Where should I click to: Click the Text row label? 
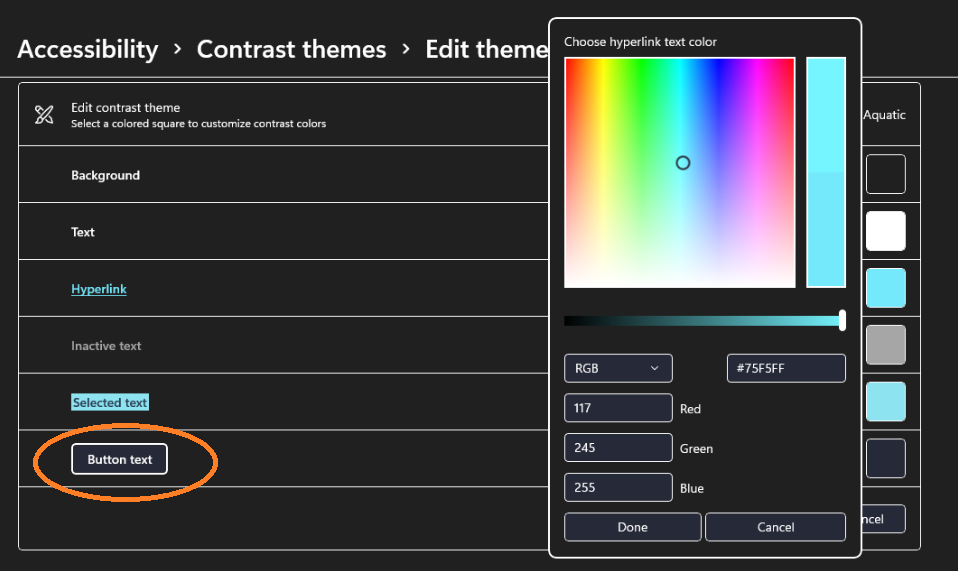(x=82, y=232)
